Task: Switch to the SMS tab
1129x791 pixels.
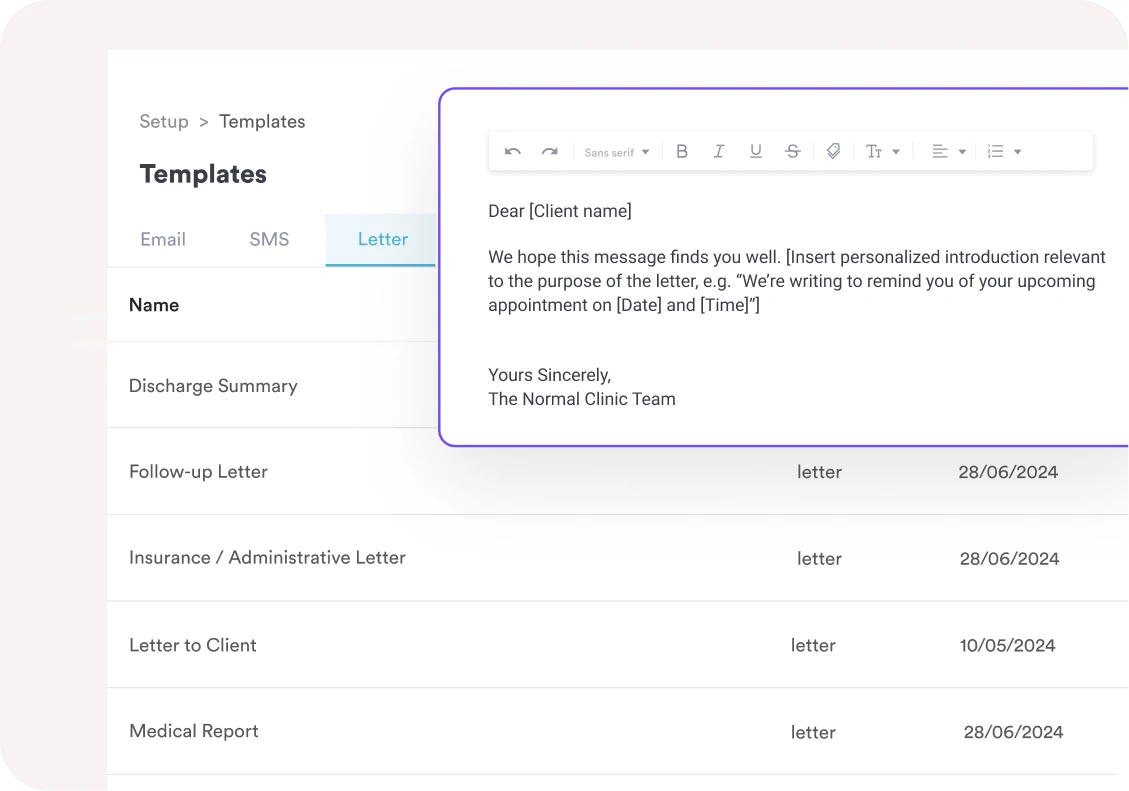Action: pyautogui.click(x=269, y=240)
